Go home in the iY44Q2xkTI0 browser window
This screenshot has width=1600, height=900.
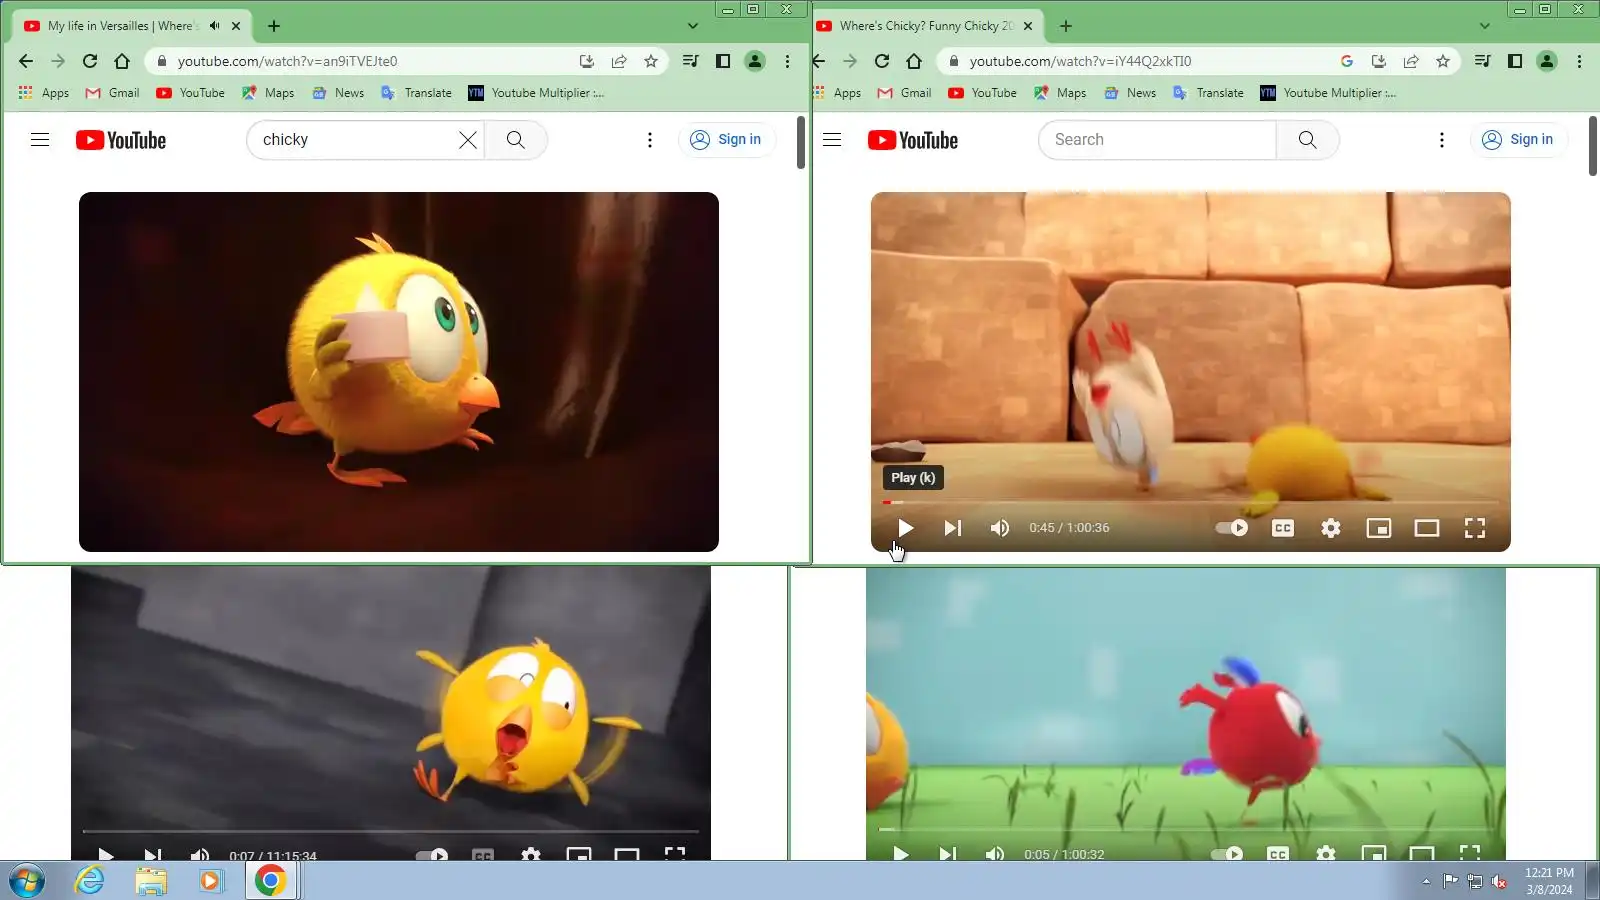pyautogui.click(x=914, y=61)
